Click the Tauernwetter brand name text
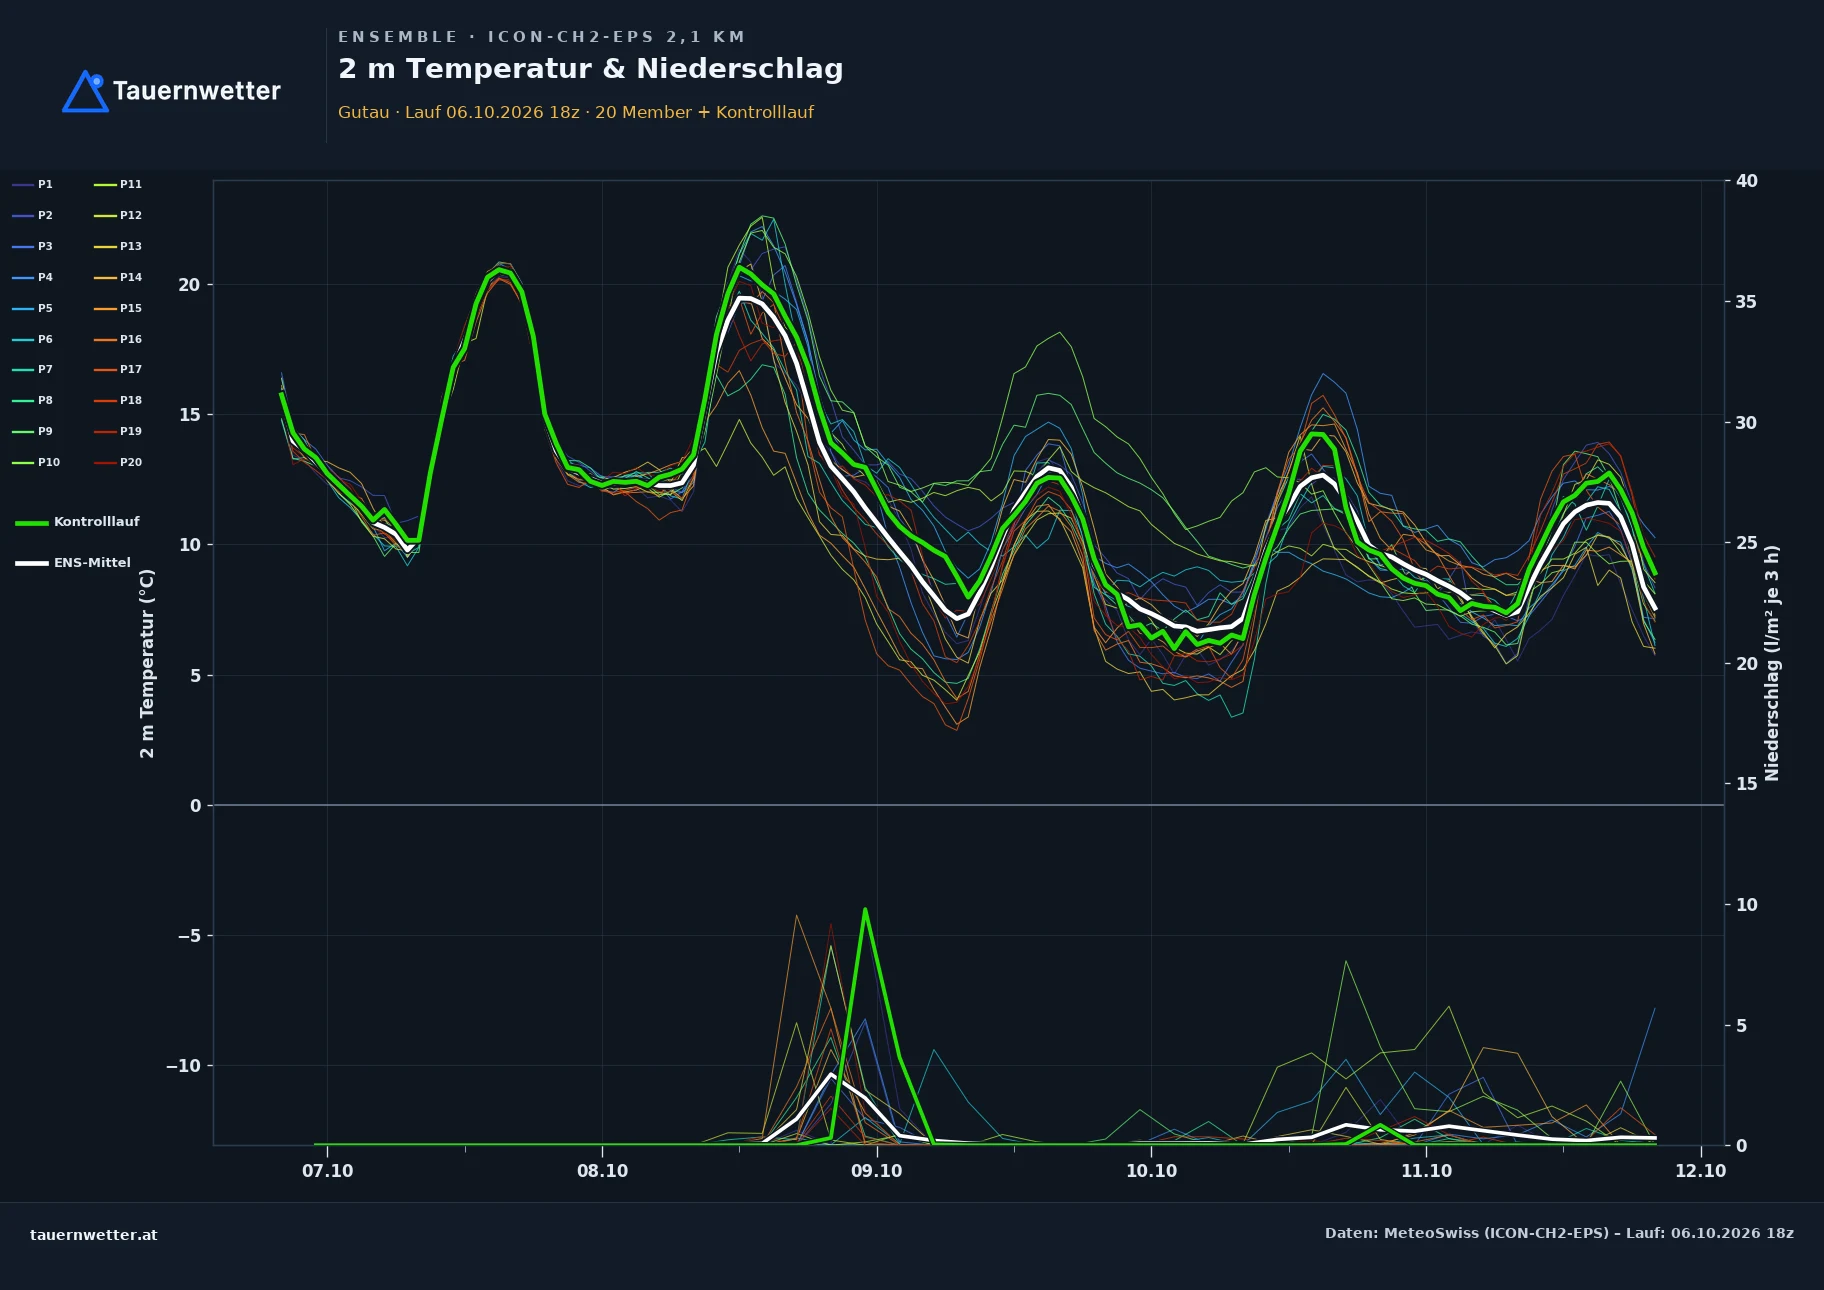 tap(196, 91)
